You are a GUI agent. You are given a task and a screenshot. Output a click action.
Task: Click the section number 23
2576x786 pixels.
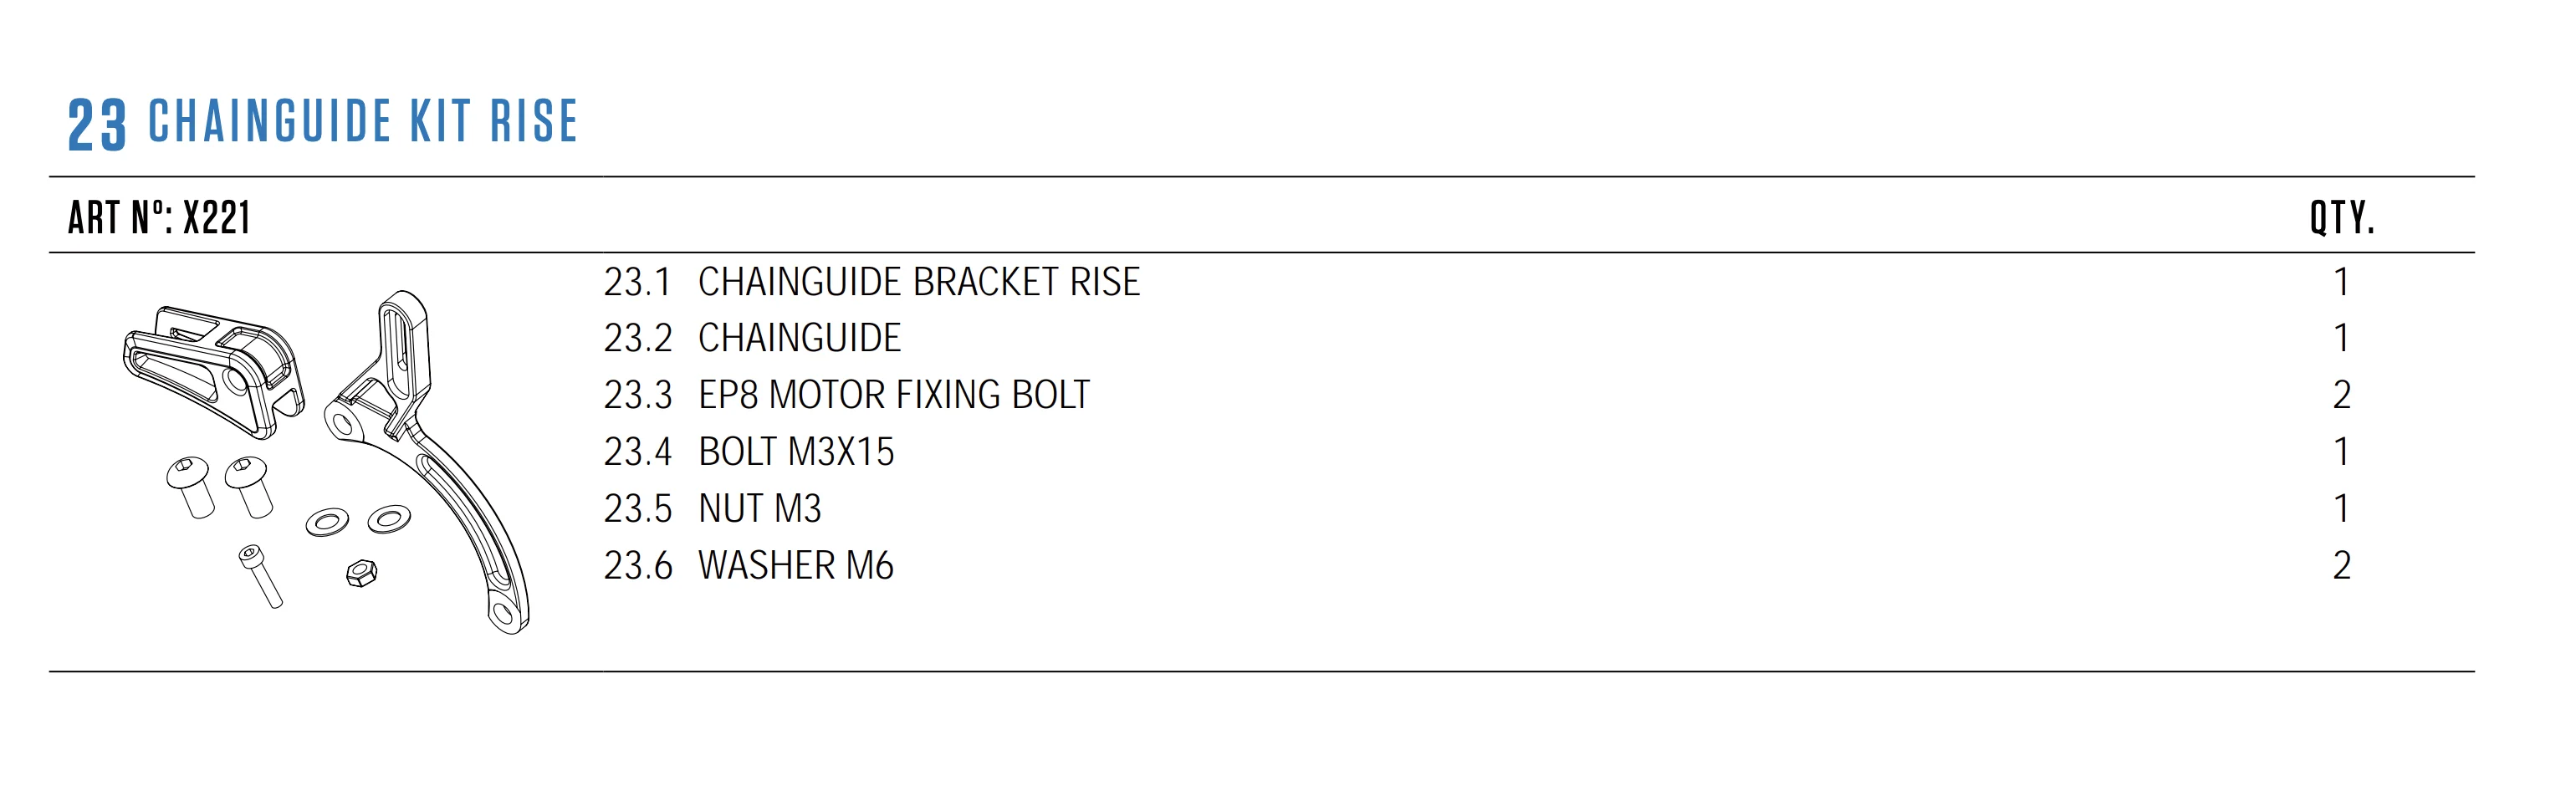click(x=97, y=125)
